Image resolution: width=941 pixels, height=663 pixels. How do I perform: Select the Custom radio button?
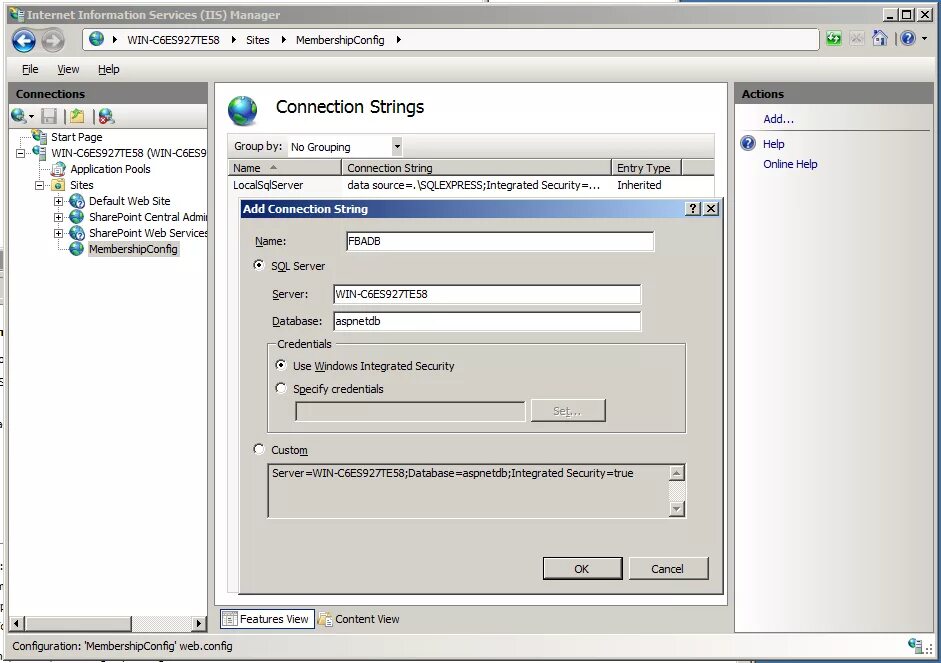point(259,449)
